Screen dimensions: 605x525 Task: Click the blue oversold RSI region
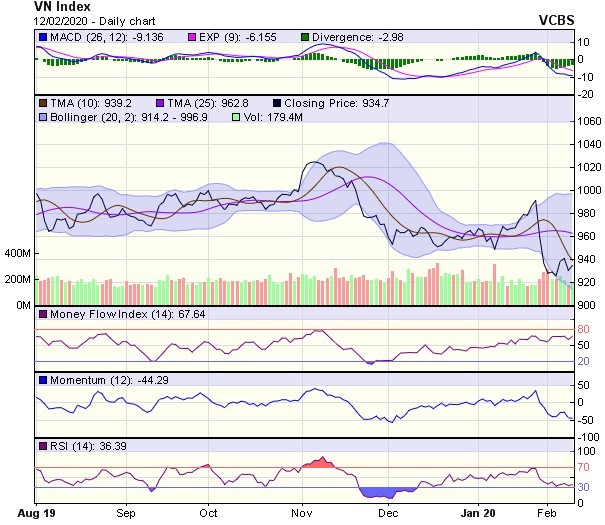[x=383, y=491]
